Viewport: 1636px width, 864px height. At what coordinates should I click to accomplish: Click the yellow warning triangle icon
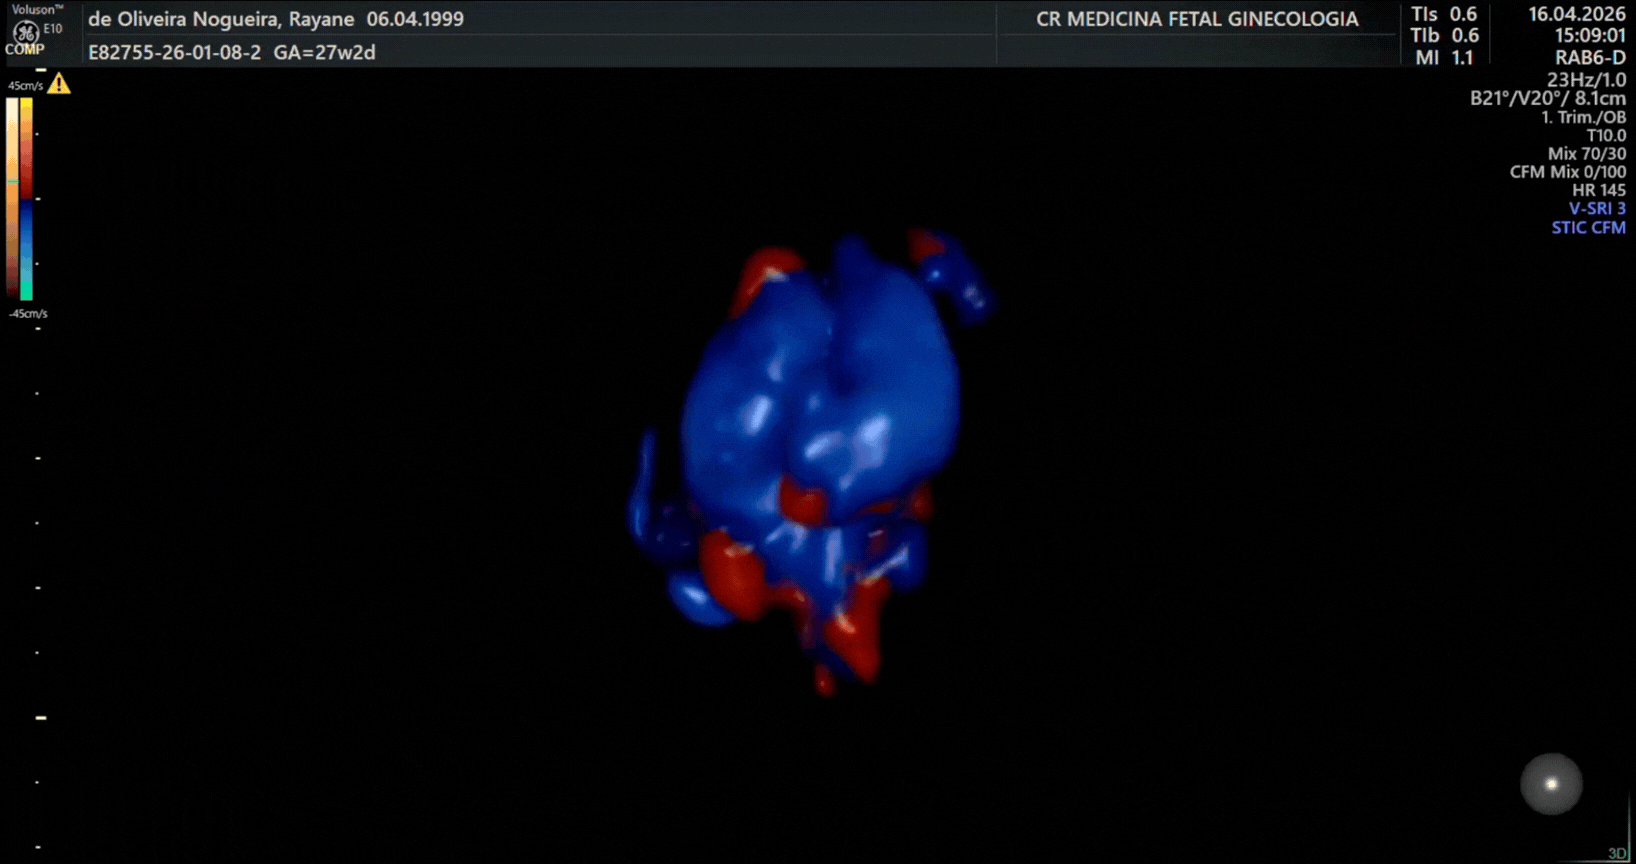coord(59,84)
